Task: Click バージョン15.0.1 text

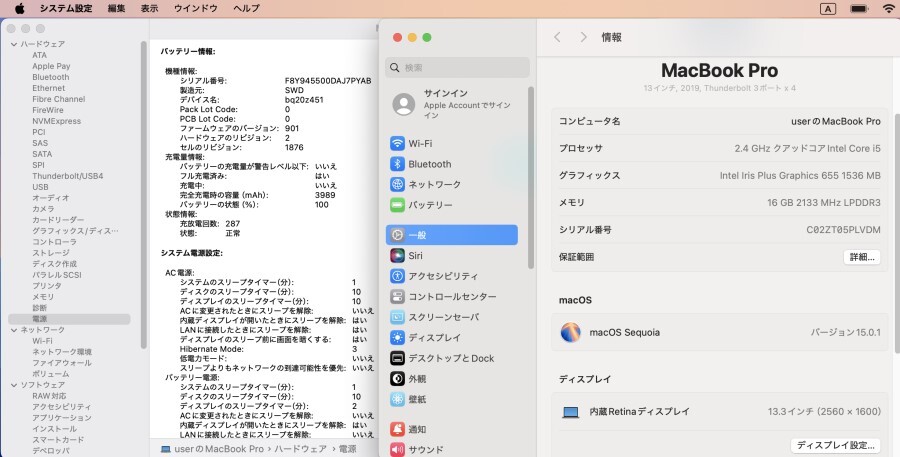Action: 845,332
